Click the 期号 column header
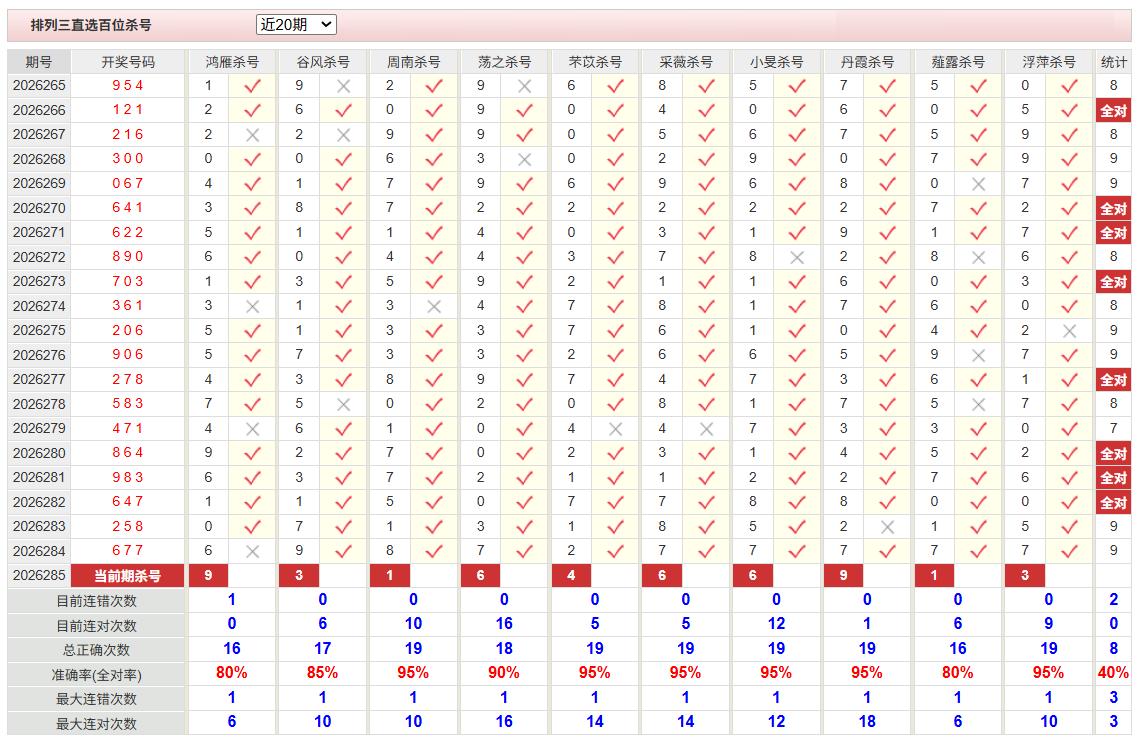 coord(39,62)
